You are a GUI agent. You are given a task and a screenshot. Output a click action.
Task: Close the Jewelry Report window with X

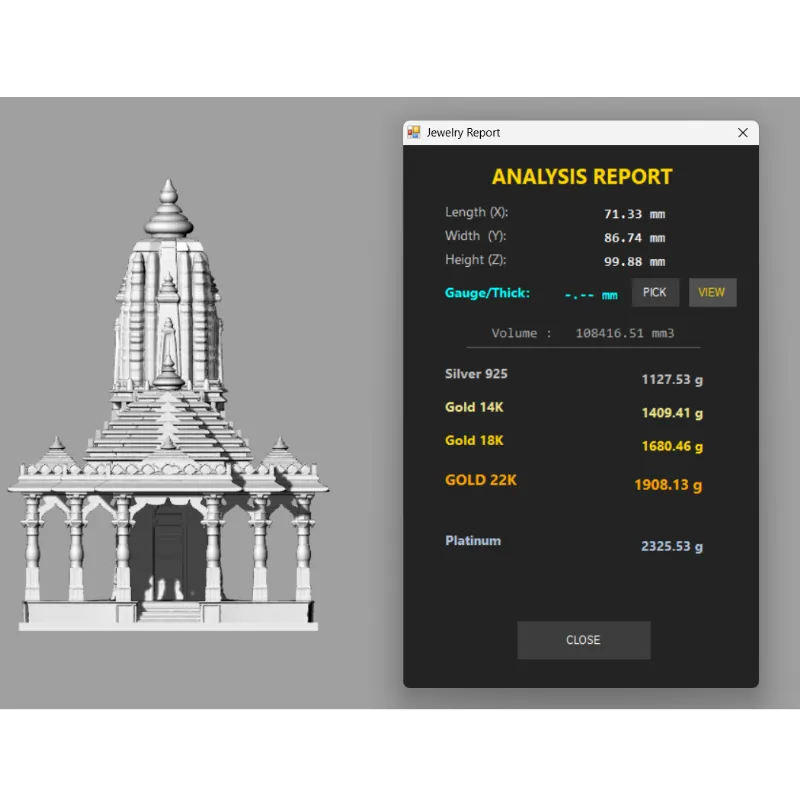click(x=742, y=132)
